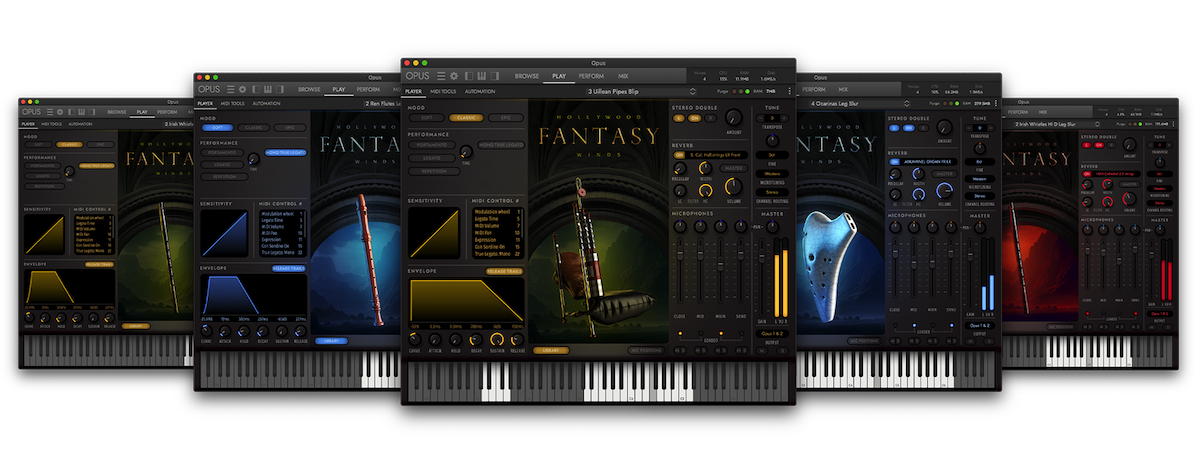1200x459 pixels.
Task: Adjust the Stereo Double Amount knob
Action: [733, 117]
